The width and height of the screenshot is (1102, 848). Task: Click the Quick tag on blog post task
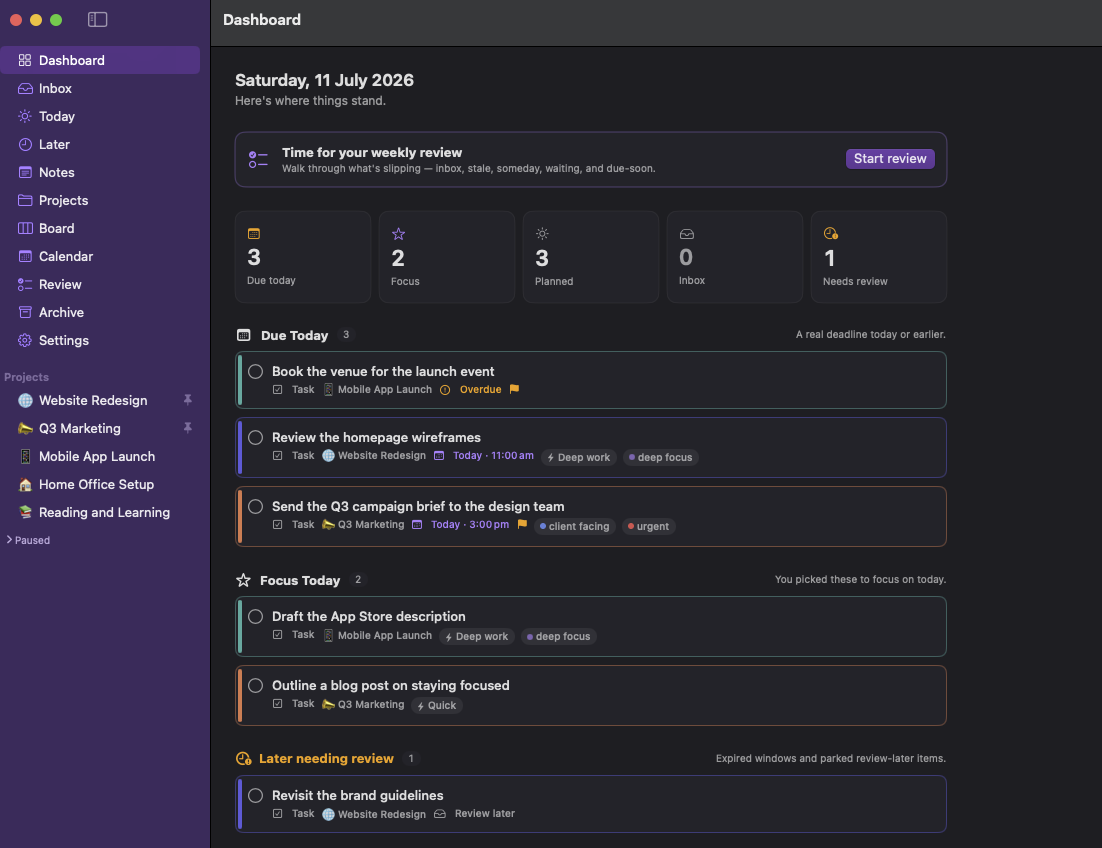click(x=437, y=705)
